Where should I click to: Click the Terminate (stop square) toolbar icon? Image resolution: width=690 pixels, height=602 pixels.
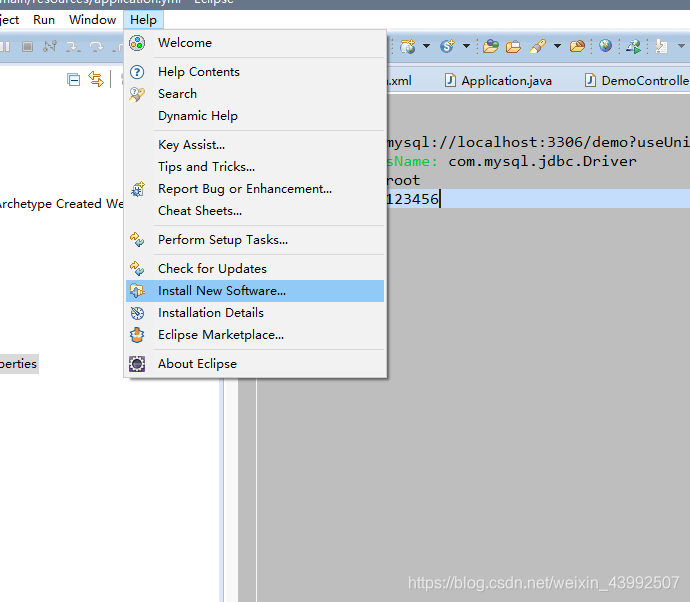(27, 46)
